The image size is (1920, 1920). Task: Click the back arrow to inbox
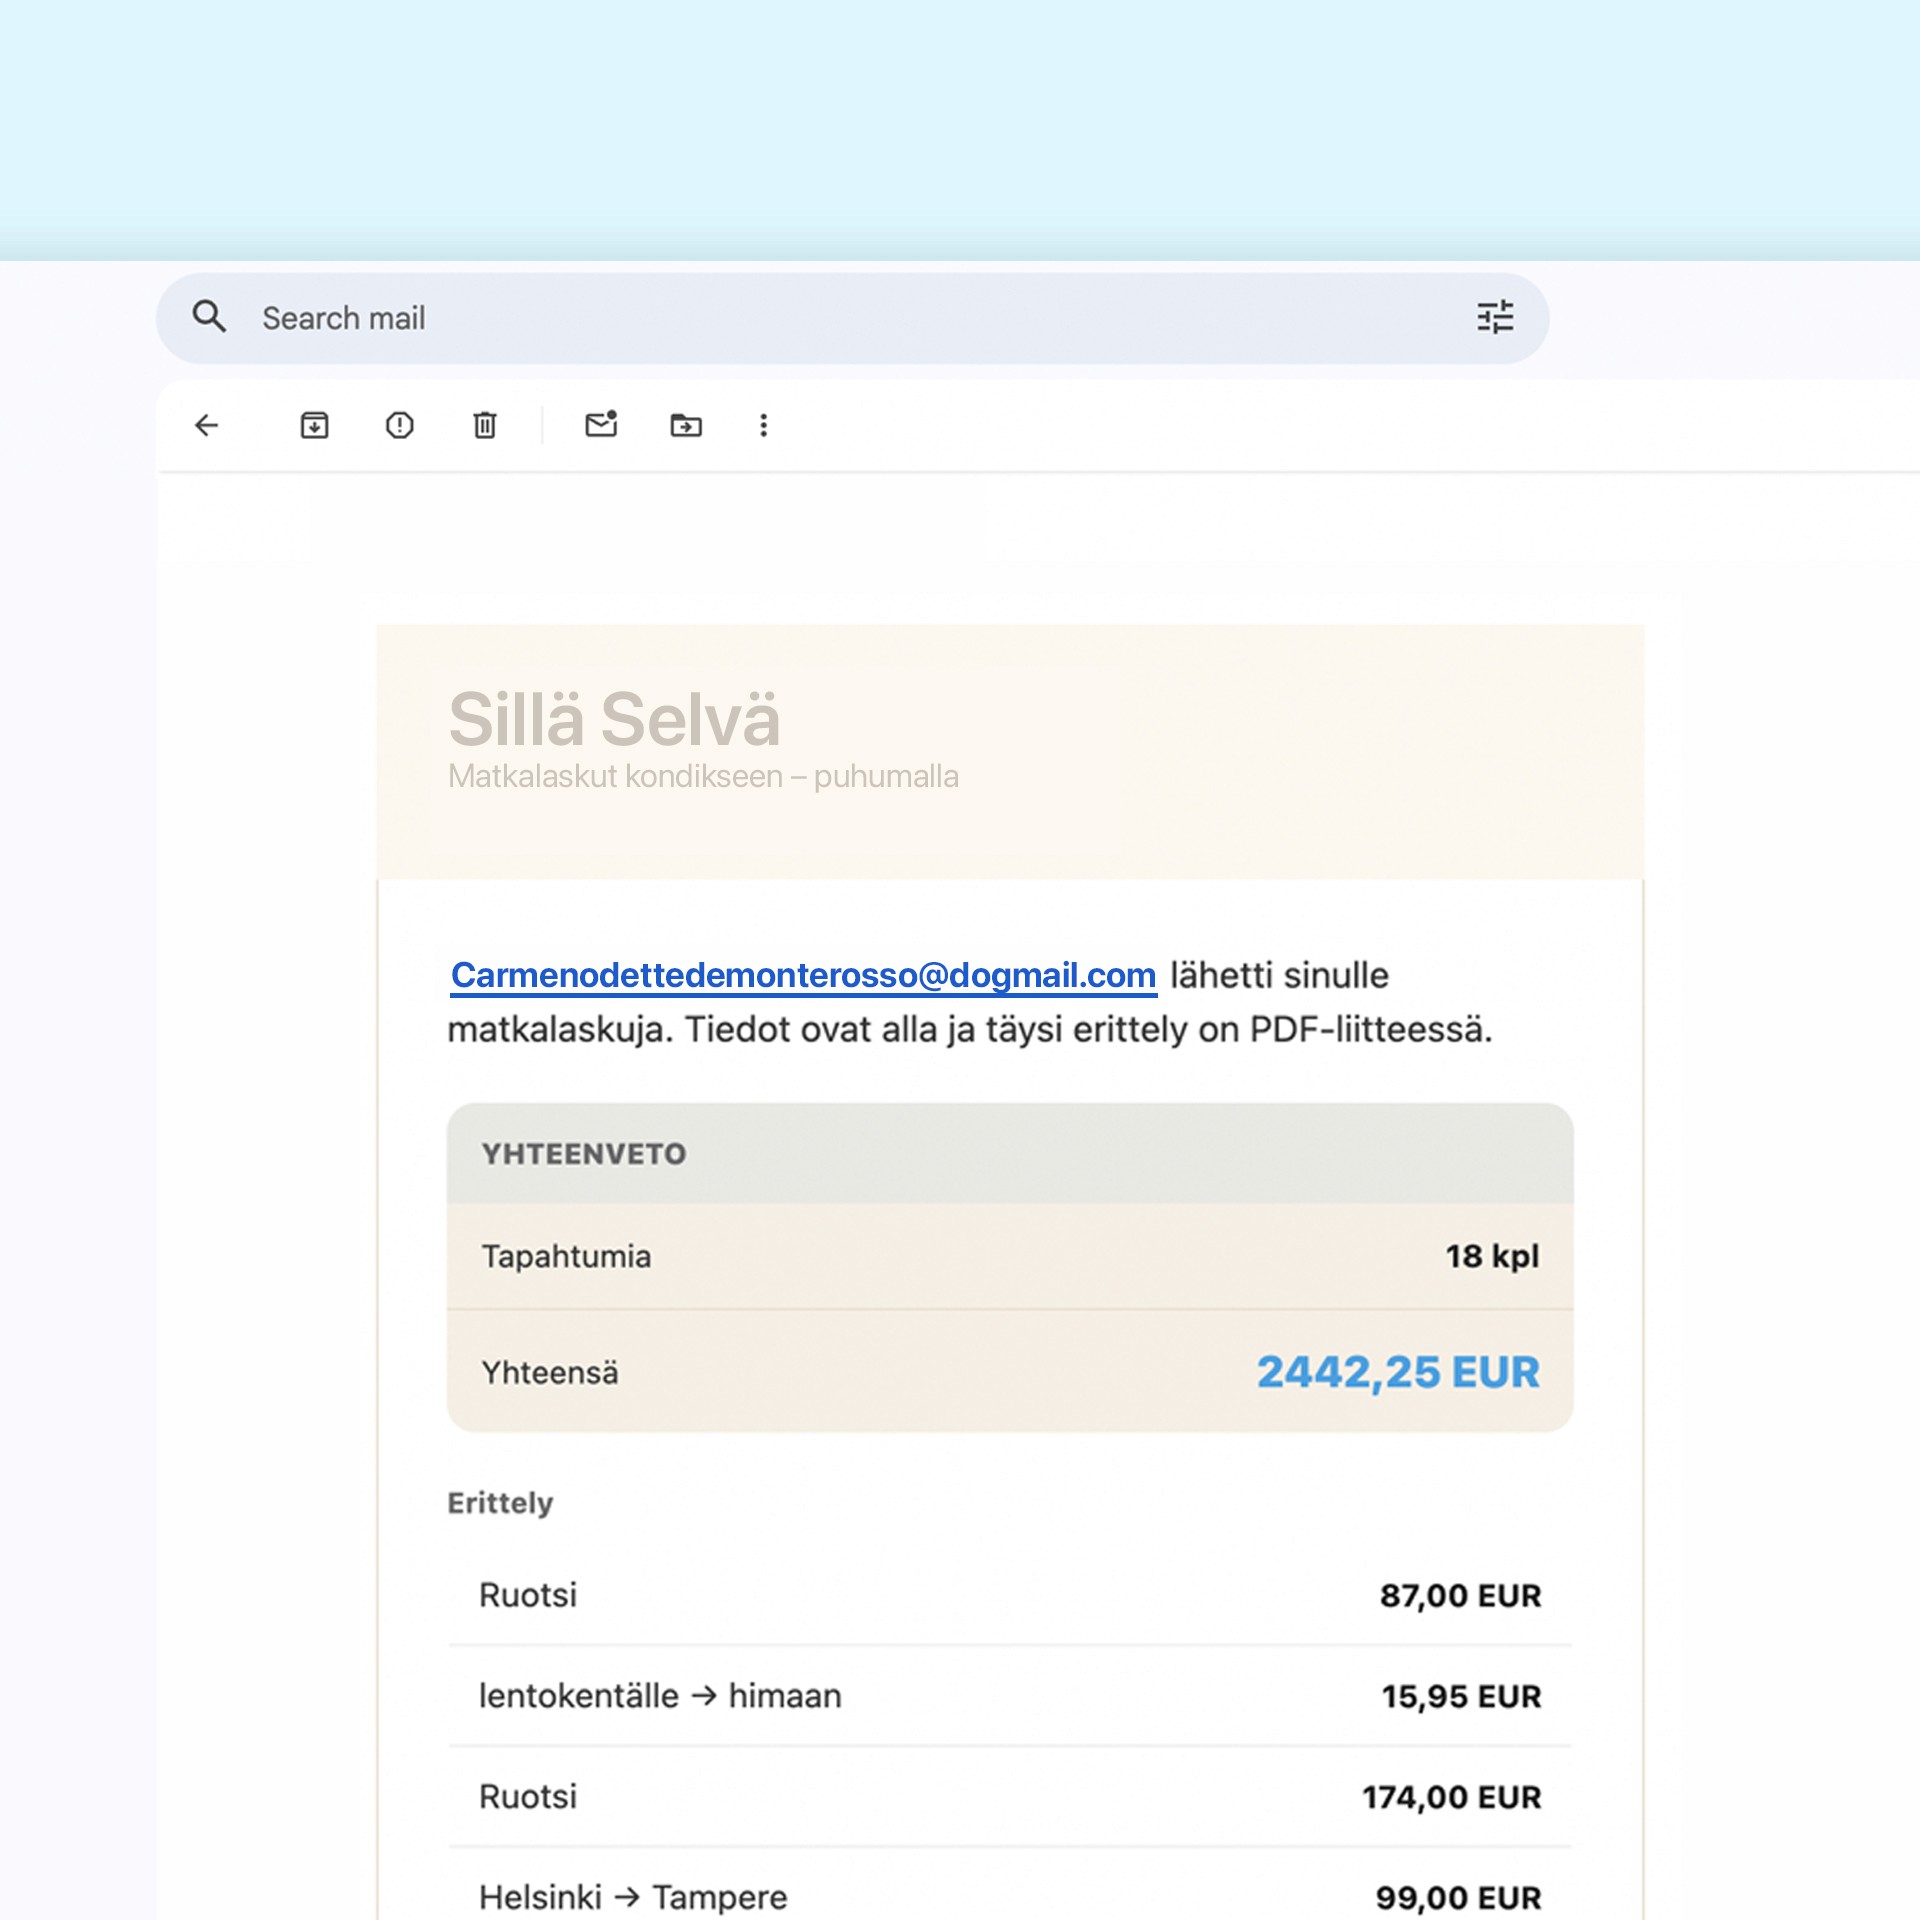coord(207,425)
